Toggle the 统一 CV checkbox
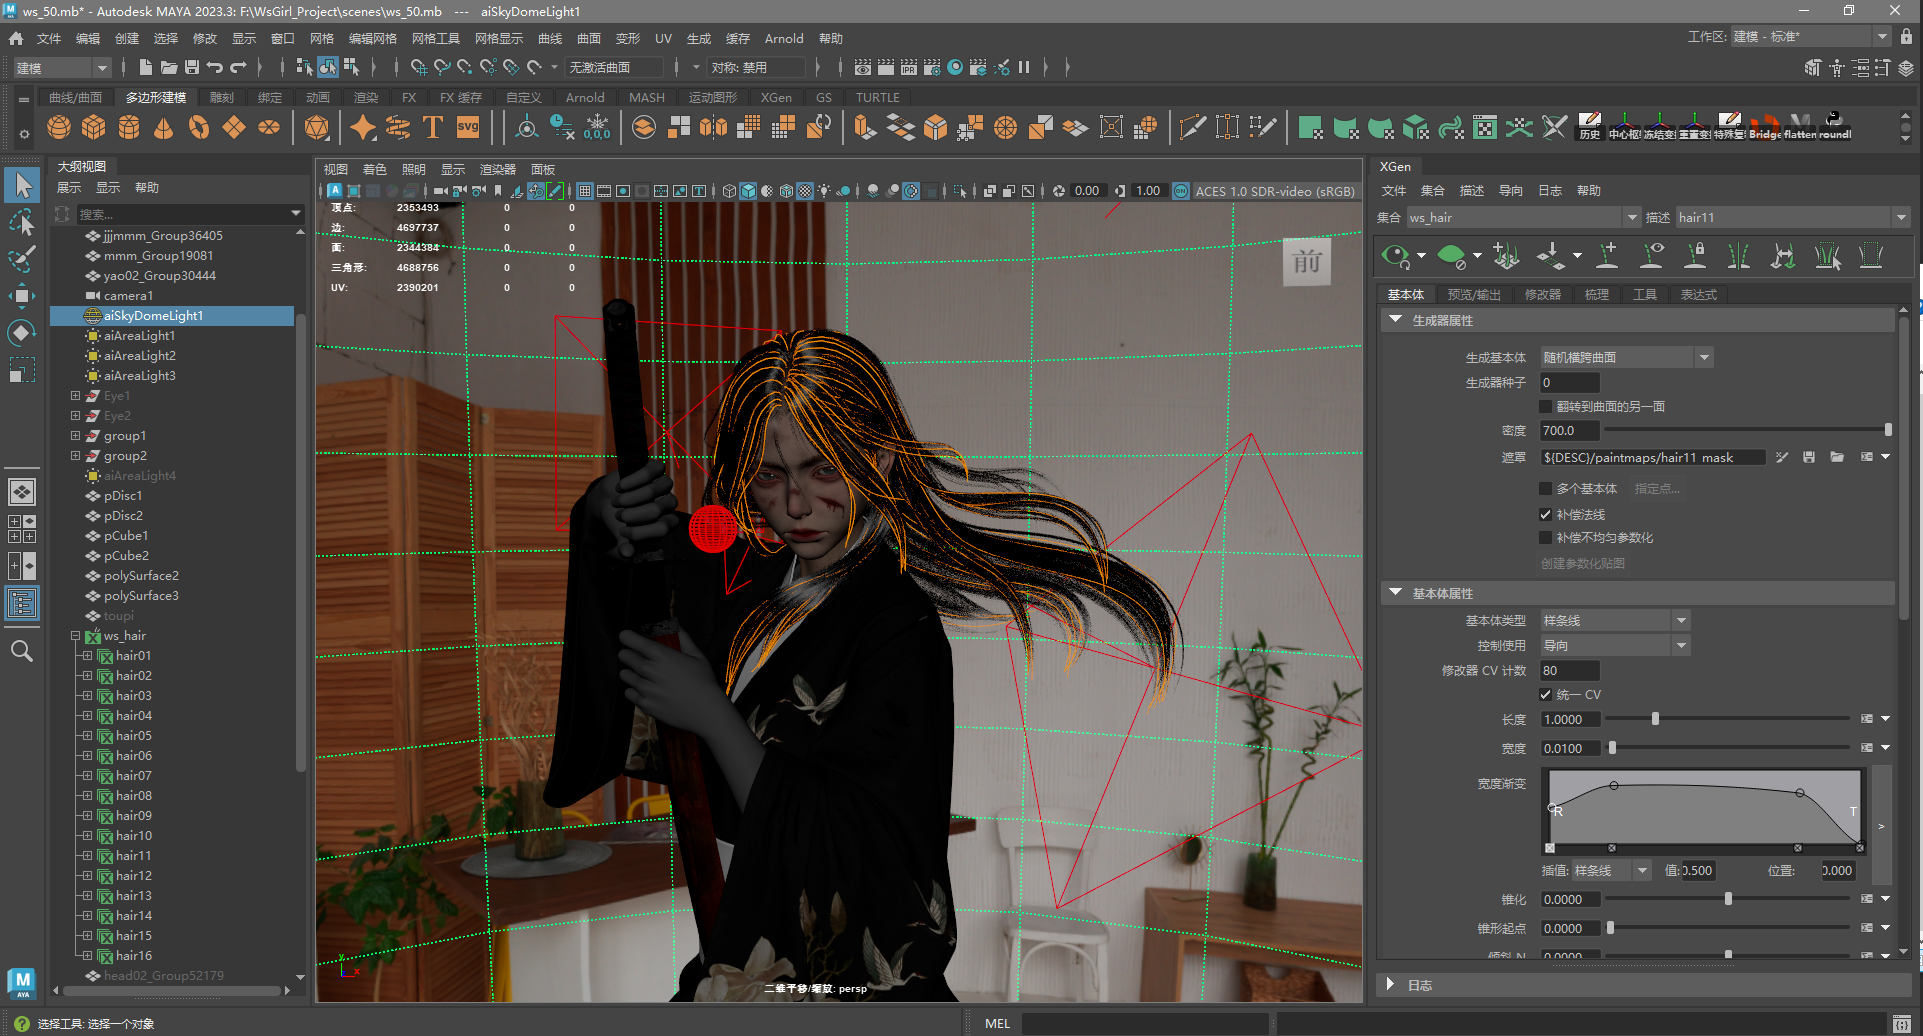The height and width of the screenshot is (1036, 1923). (1546, 694)
